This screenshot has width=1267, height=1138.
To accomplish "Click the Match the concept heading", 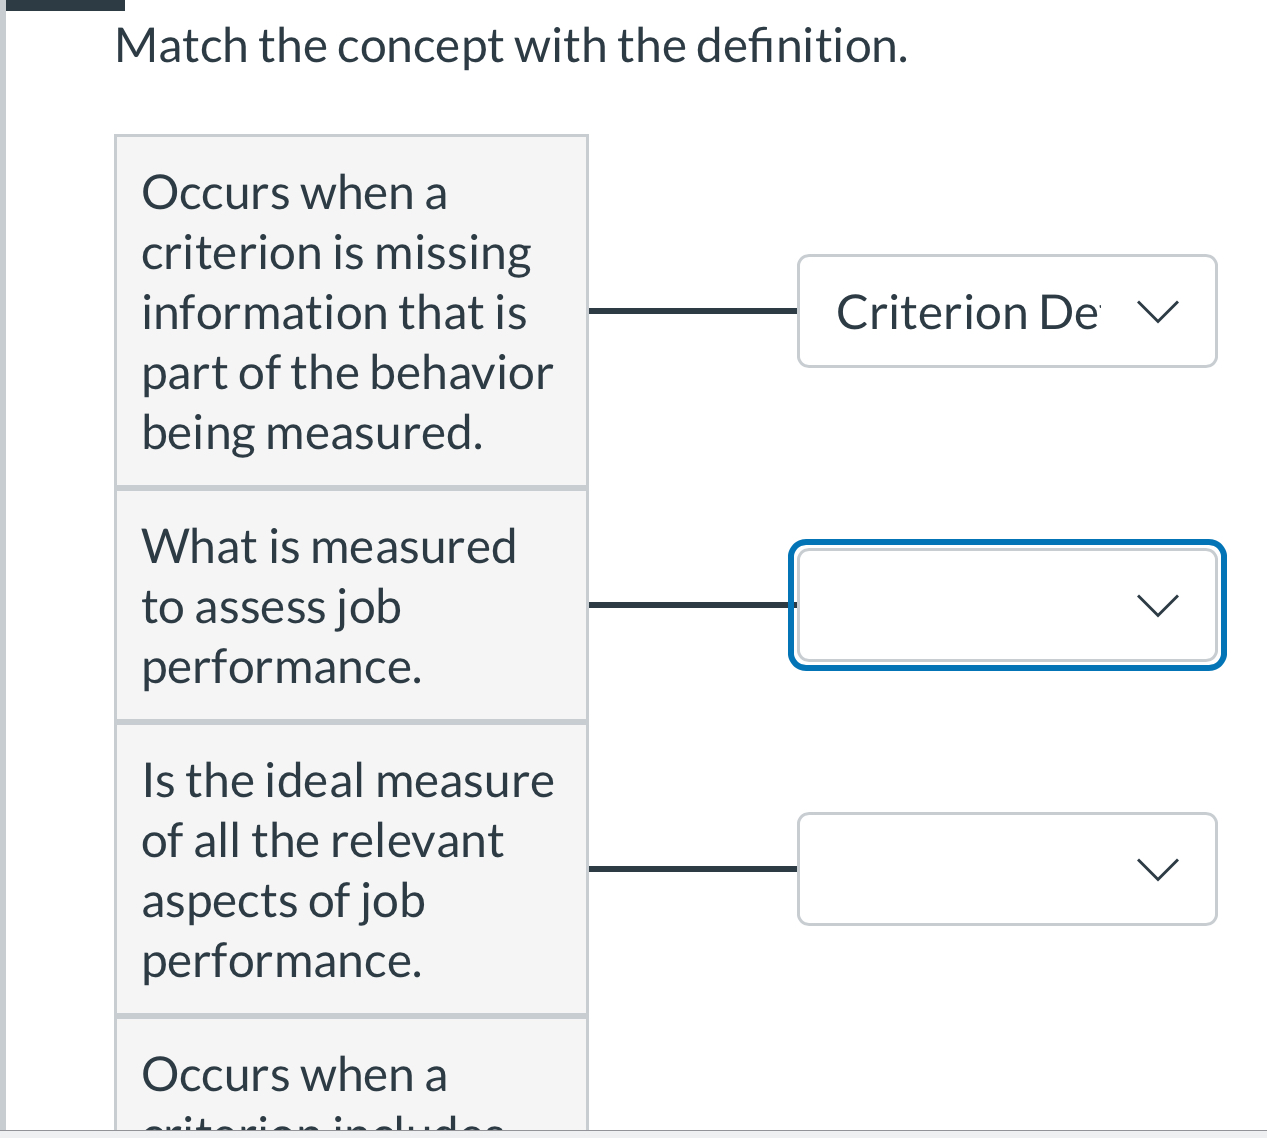I will pos(511,44).
